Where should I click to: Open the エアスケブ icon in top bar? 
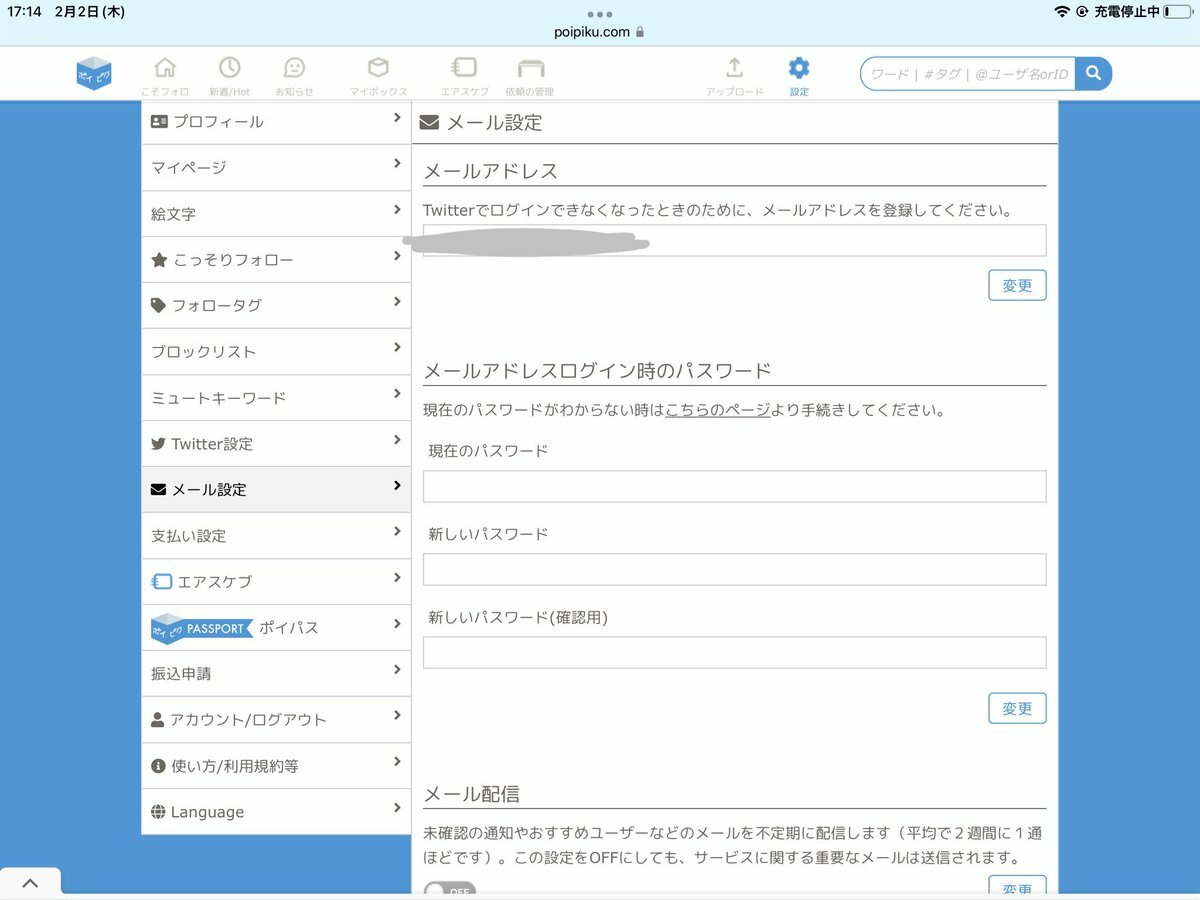[x=463, y=68]
